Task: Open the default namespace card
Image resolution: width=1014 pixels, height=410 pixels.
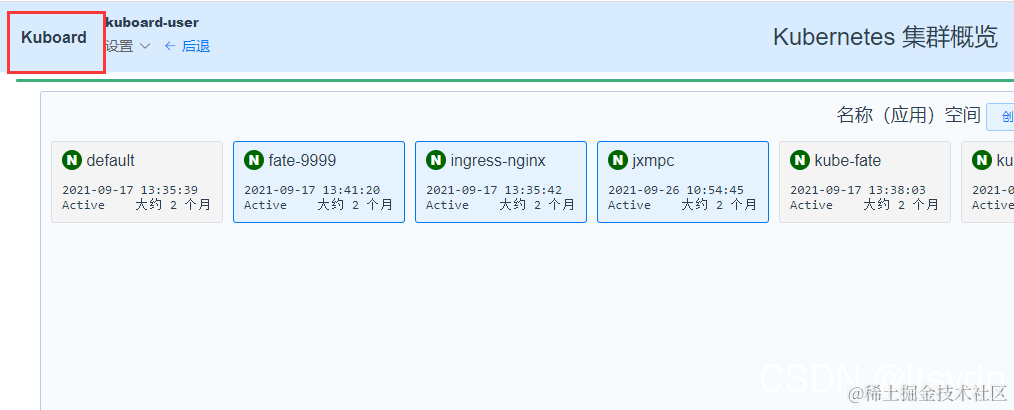Action: [x=137, y=182]
